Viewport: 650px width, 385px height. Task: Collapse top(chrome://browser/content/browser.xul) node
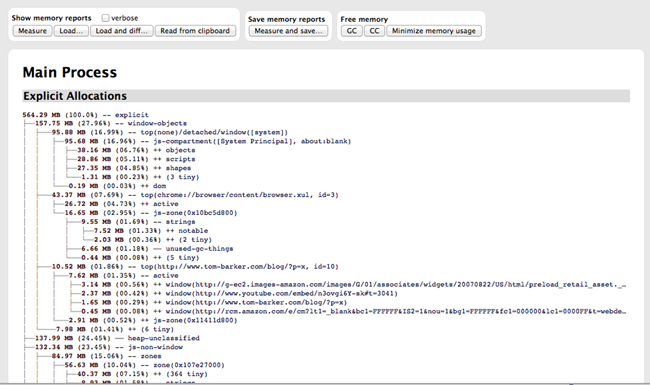(x=195, y=195)
